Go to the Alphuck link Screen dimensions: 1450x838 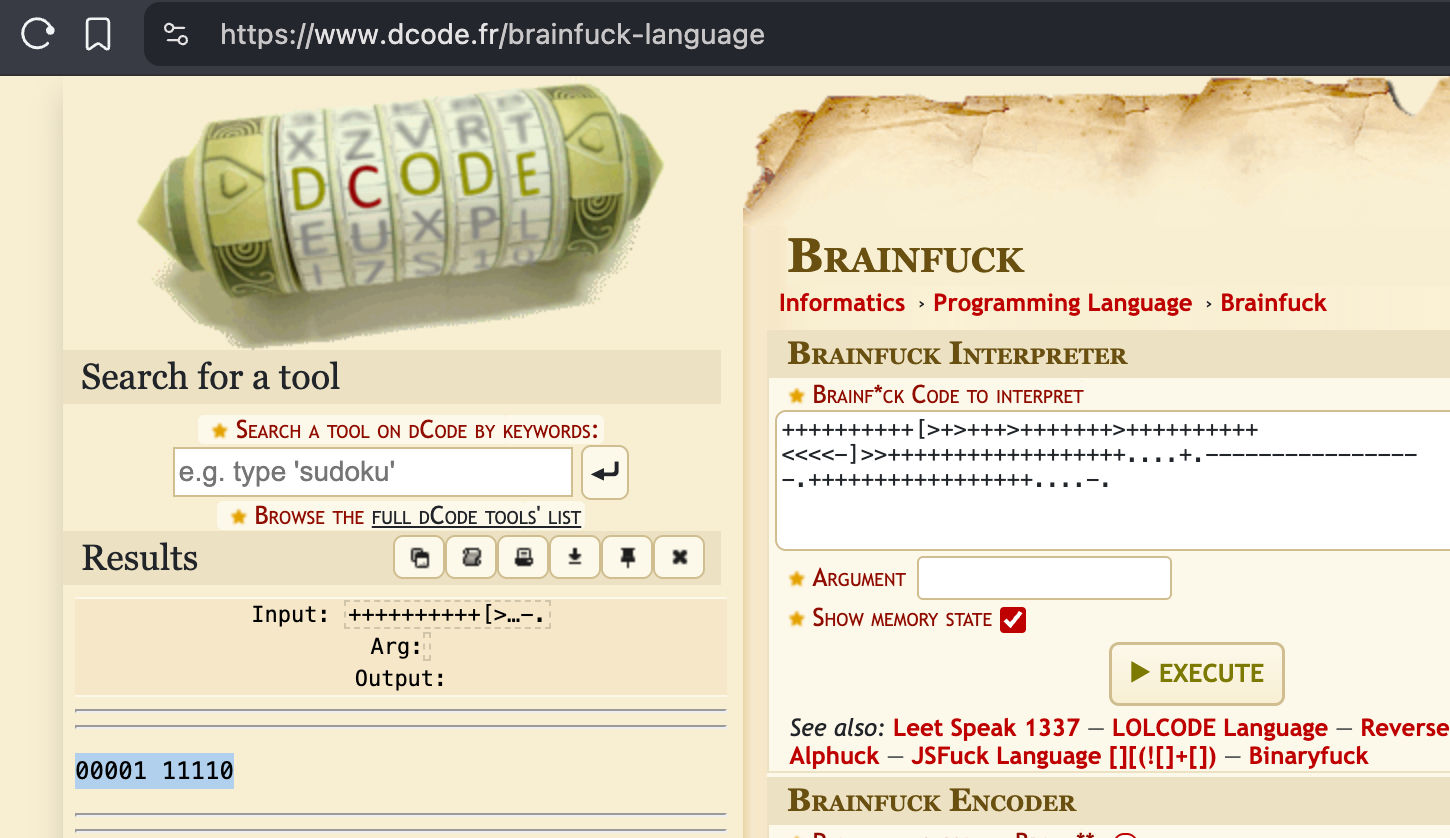834,756
